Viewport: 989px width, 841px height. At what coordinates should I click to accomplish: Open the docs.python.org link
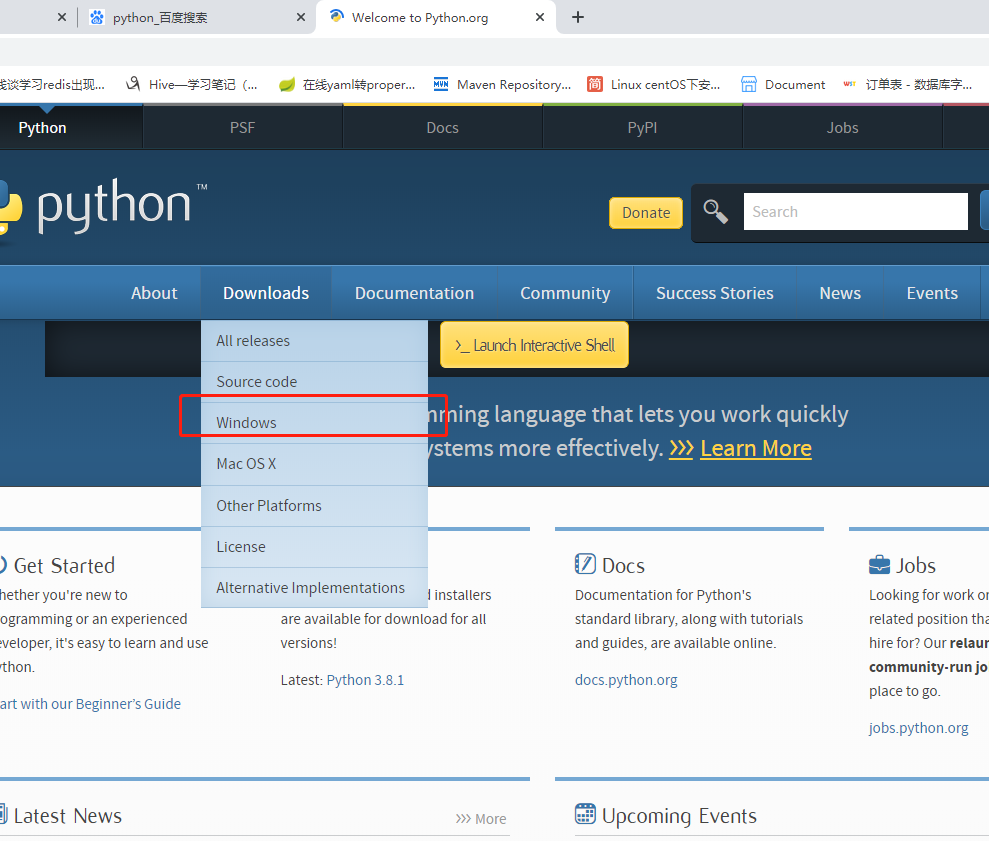click(x=626, y=680)
